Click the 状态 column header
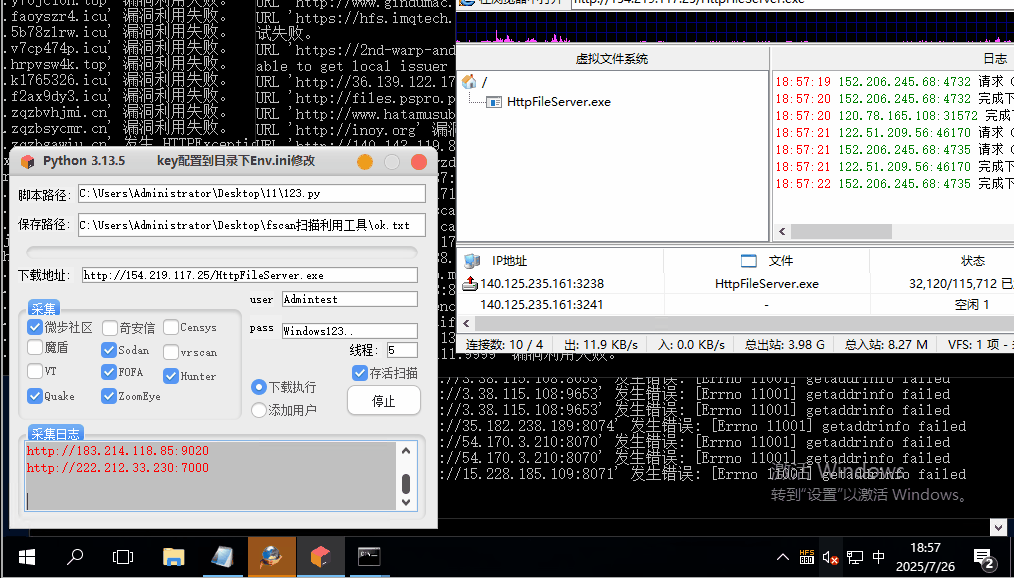This screenshot has height=578, width=1014. (973, 261)
